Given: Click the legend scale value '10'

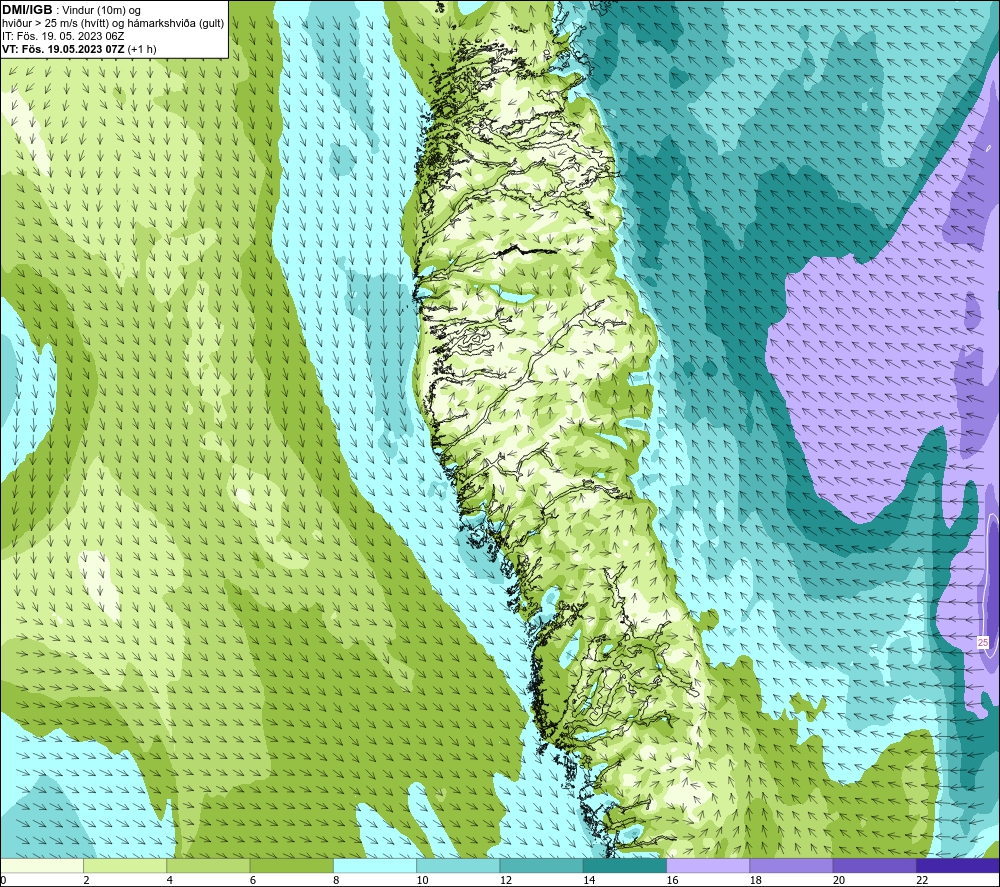Looking at the screenshot, I should pyautogui.click(x=422, y=880).
